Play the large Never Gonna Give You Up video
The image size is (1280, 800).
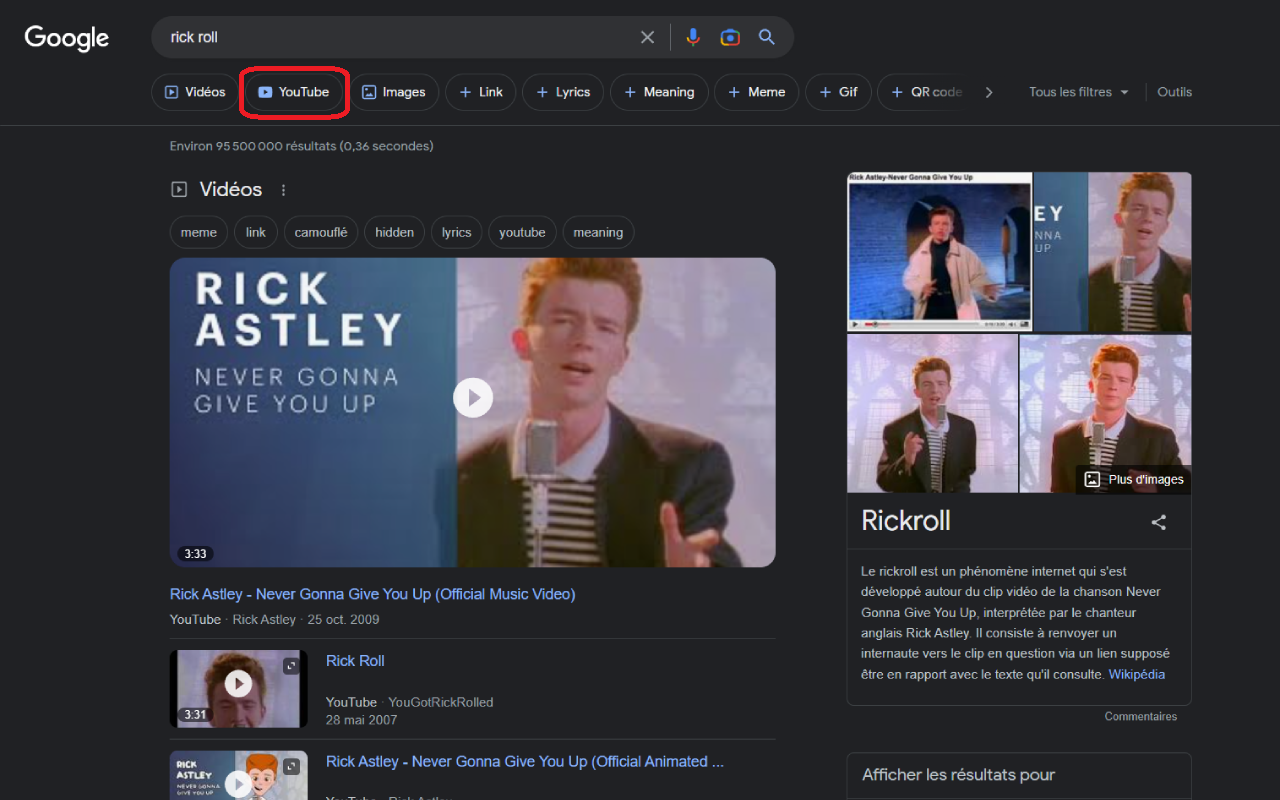tap(473, 397)
